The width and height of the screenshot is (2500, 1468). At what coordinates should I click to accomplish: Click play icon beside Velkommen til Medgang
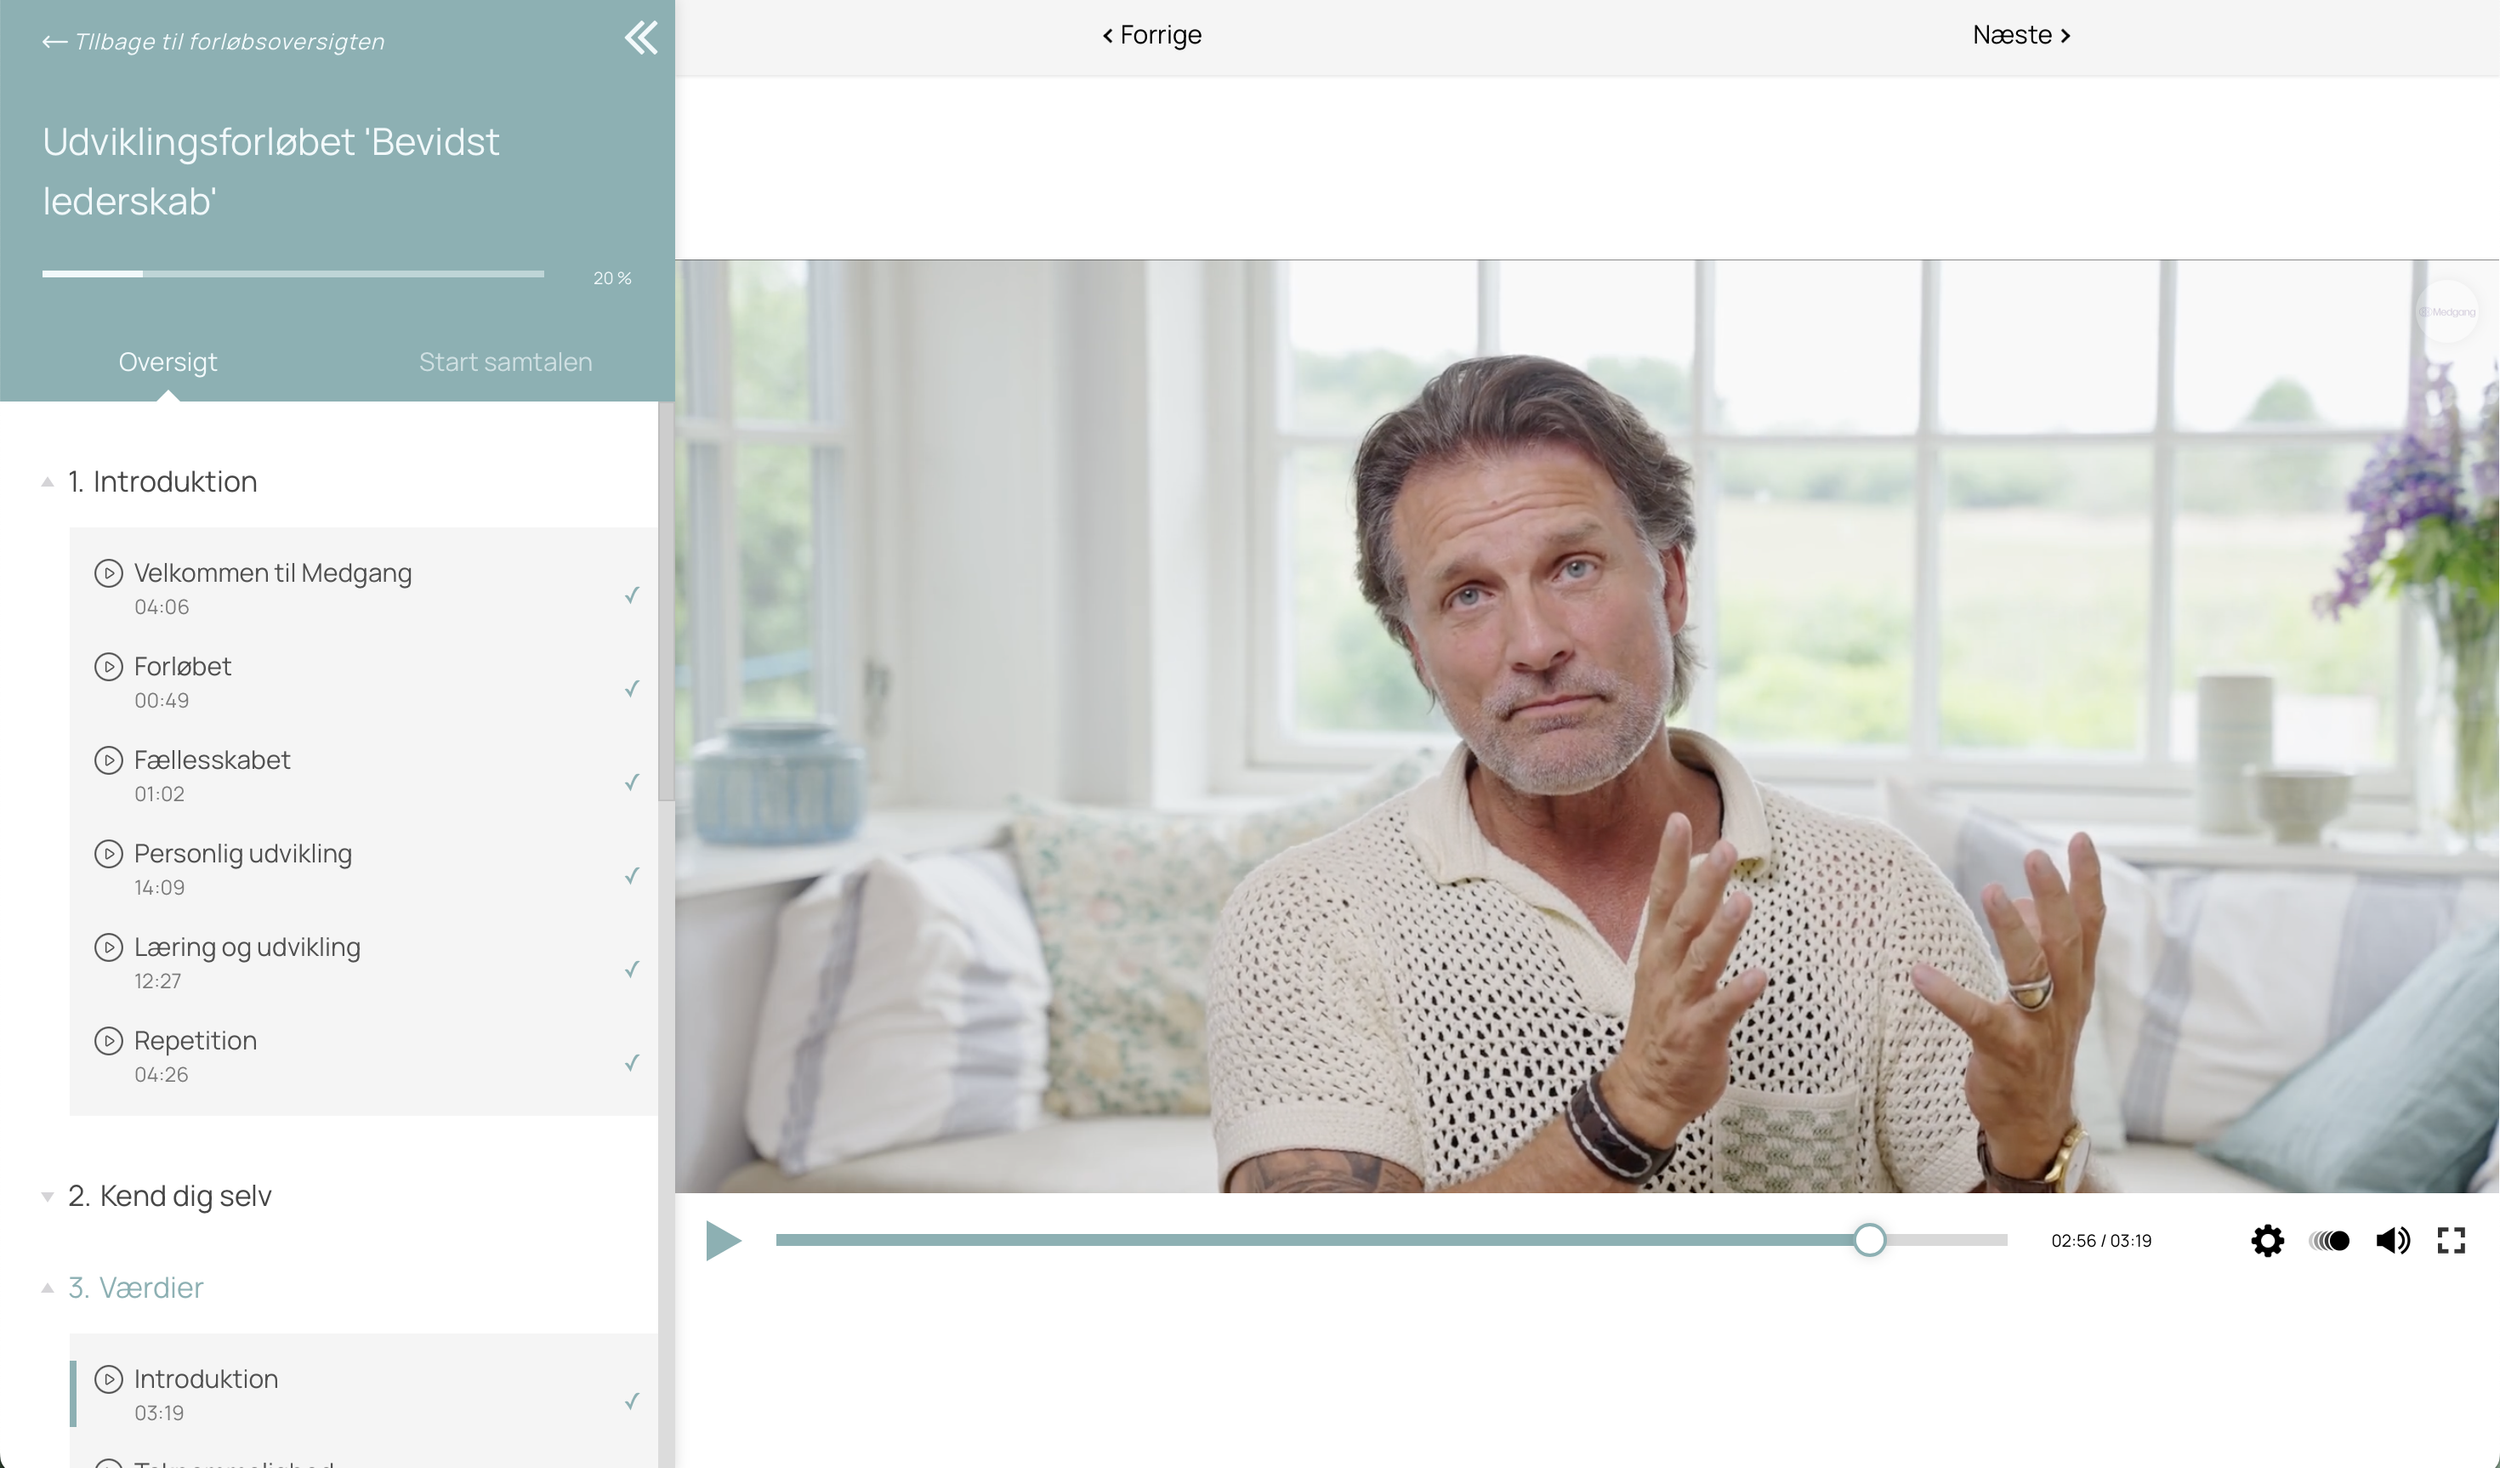(108, 573)
